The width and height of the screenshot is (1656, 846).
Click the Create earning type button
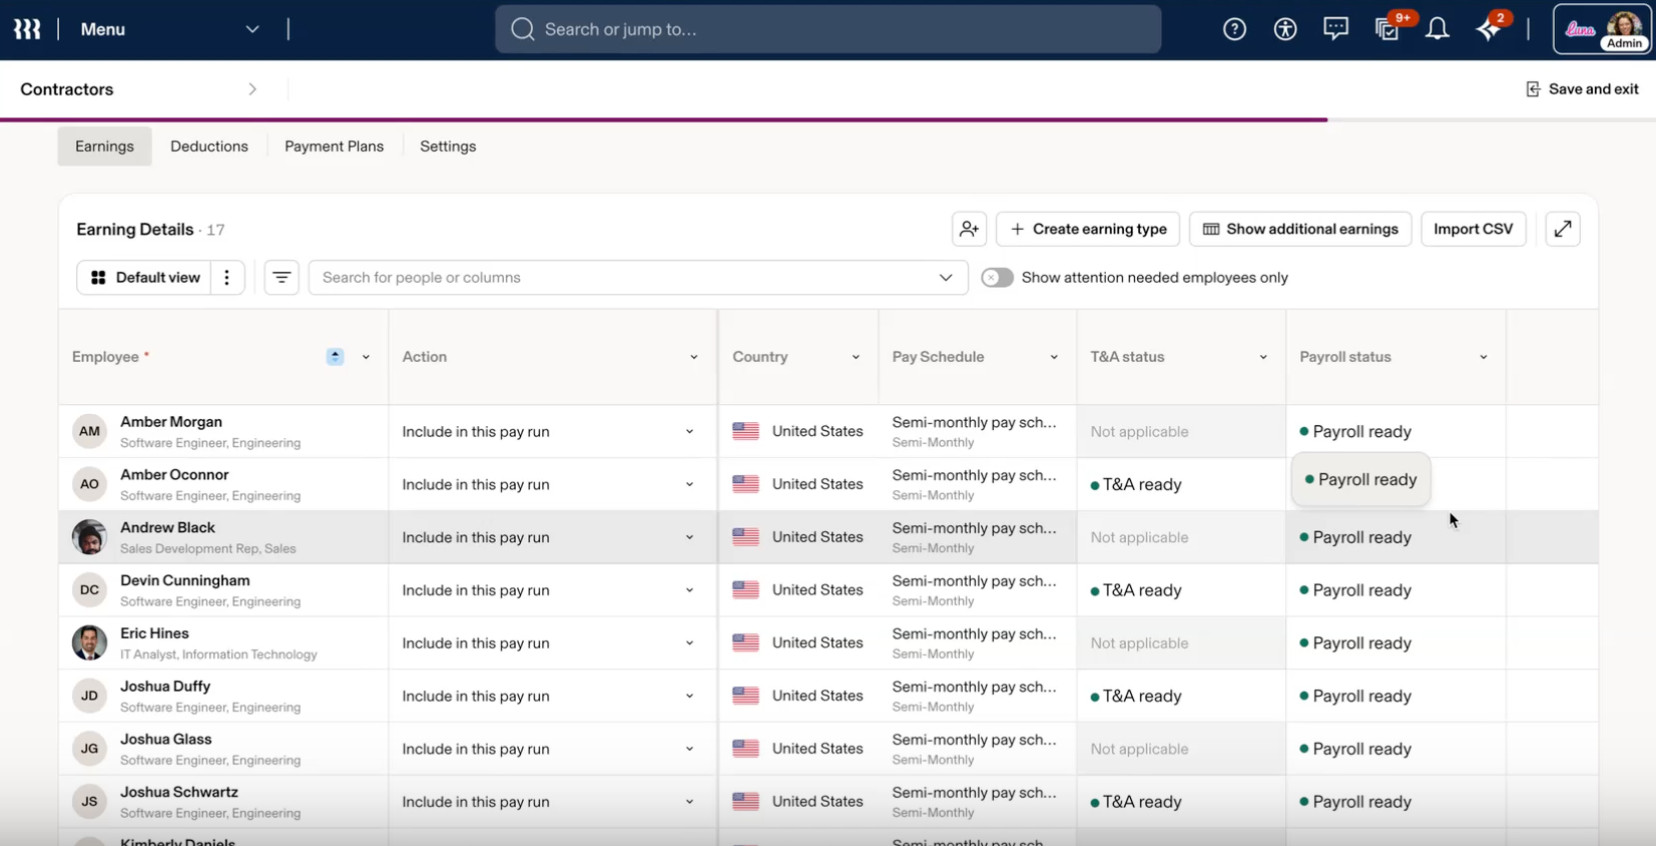pos(1088,229)
